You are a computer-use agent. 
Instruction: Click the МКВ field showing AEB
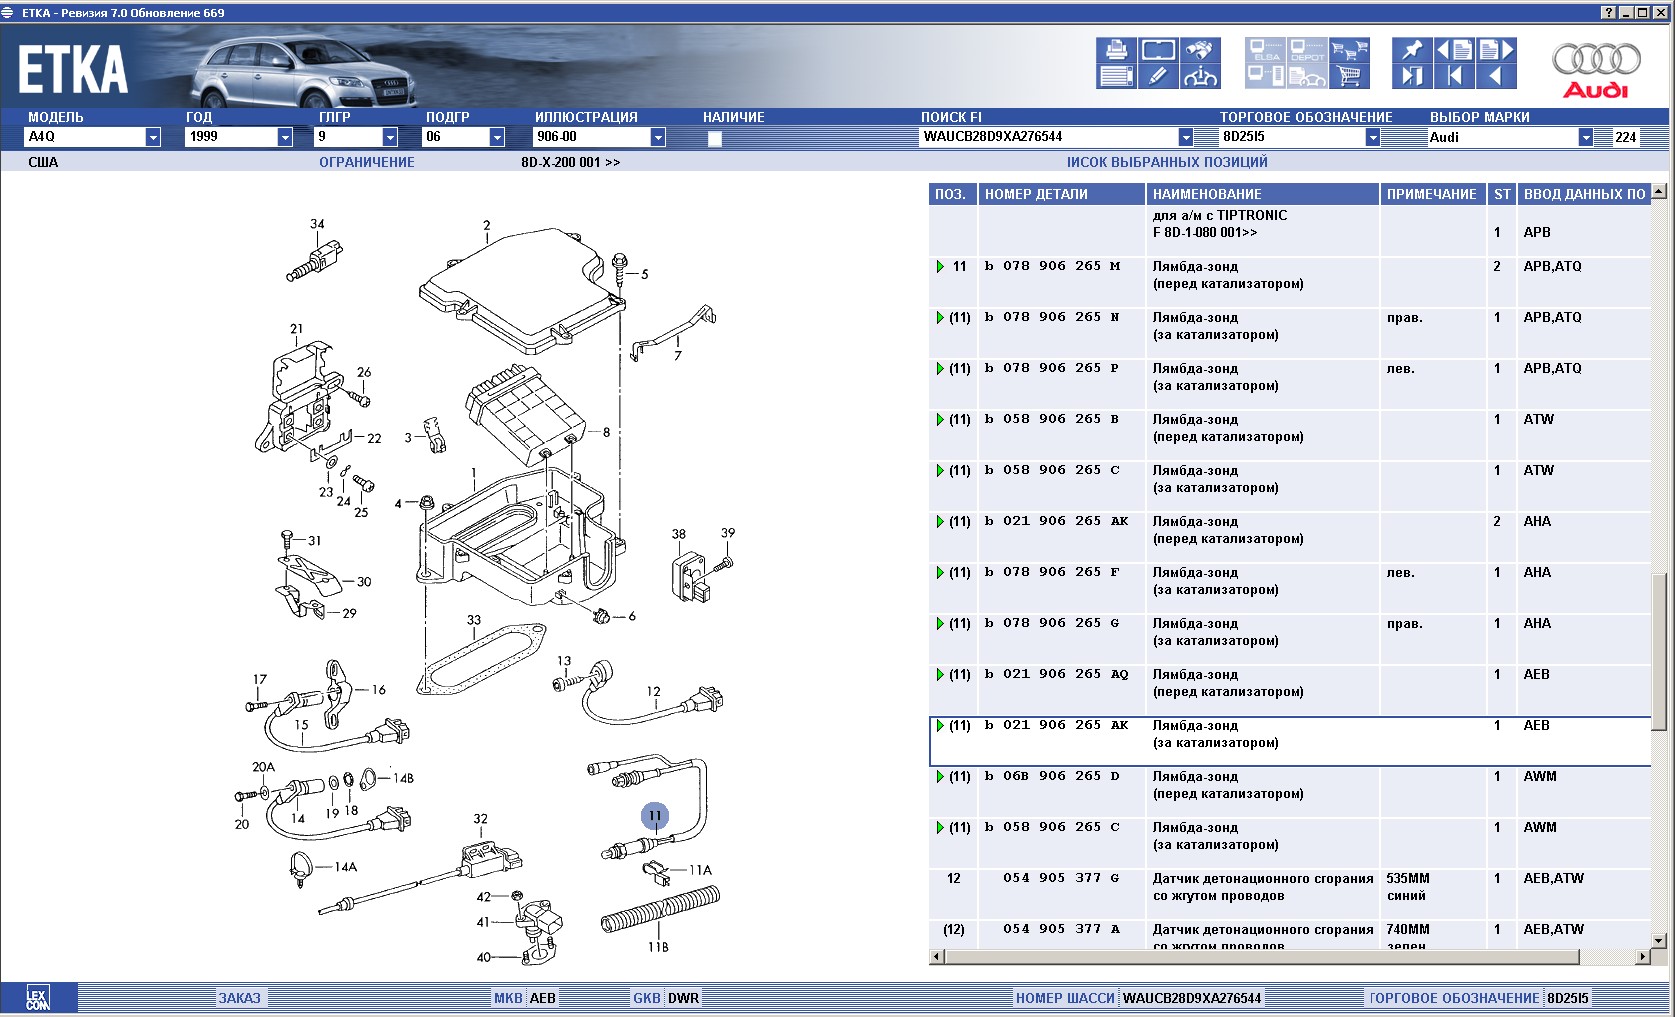542,998
